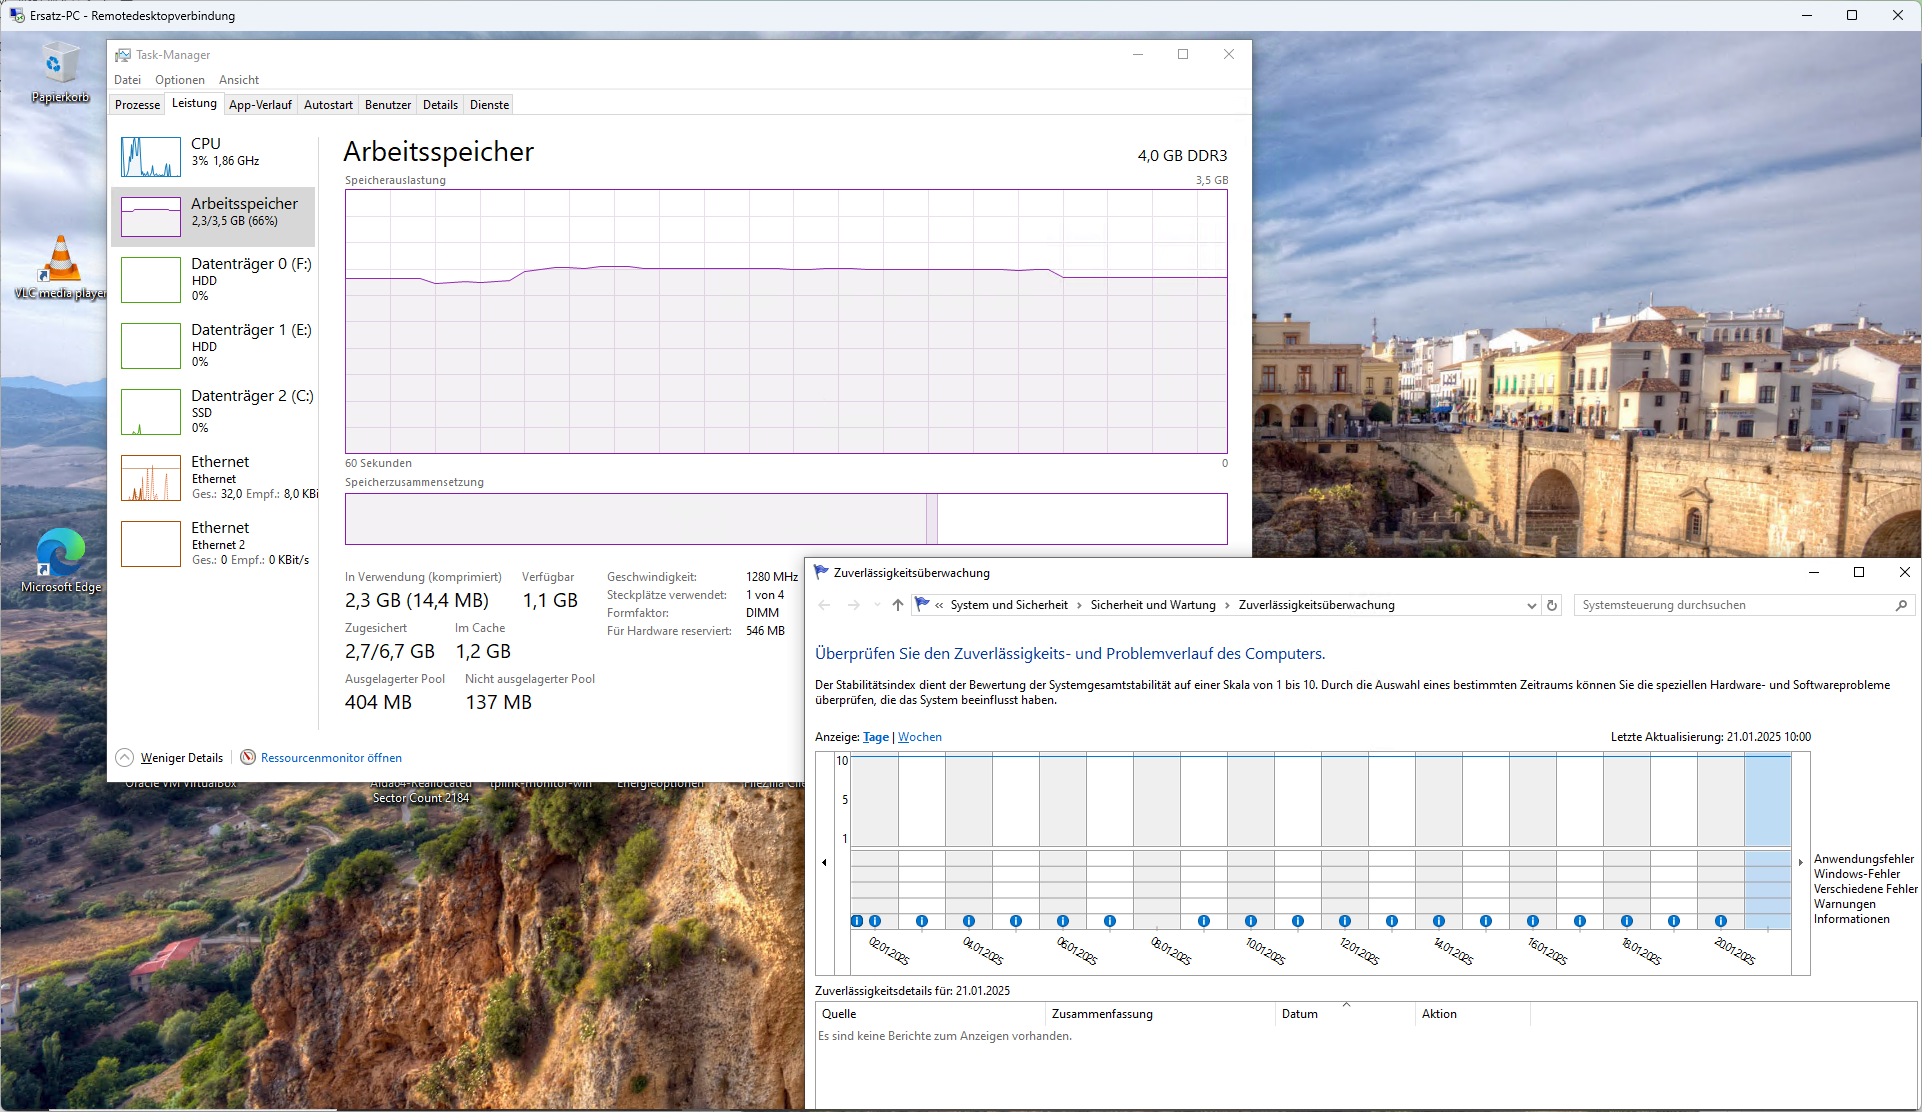The width and height of the screenshot is (1922, 1112).
Task: Click the Remotedesktopverbindung title bar icon
Action: pos(16,15)
